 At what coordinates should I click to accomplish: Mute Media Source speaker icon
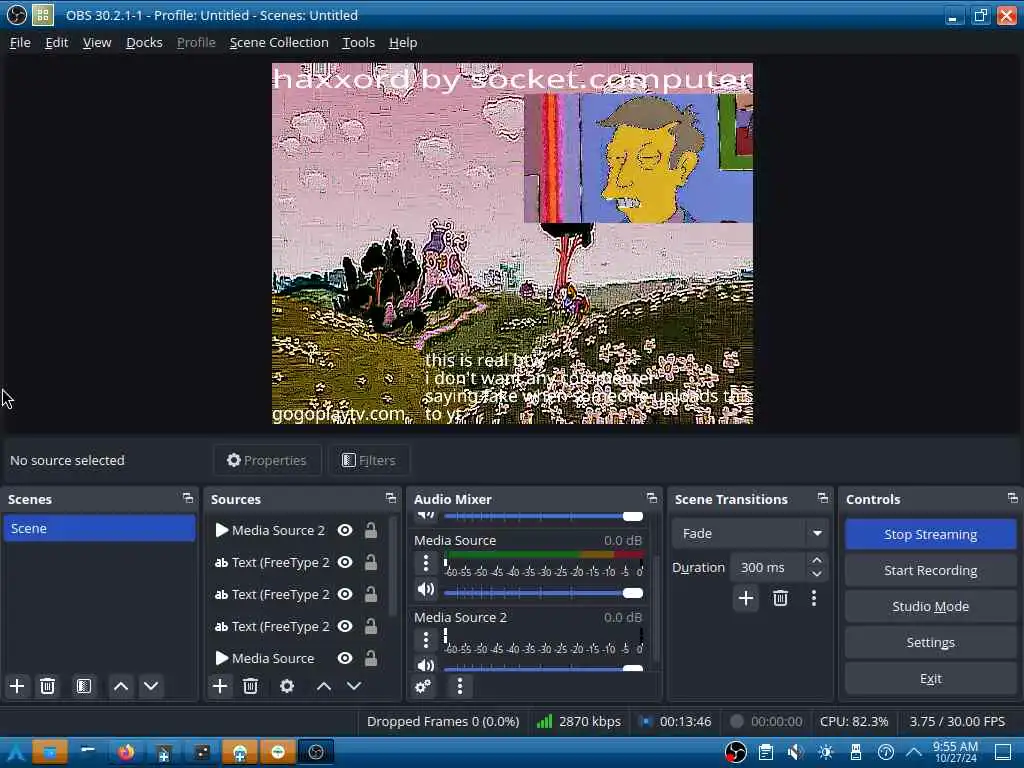426,590
